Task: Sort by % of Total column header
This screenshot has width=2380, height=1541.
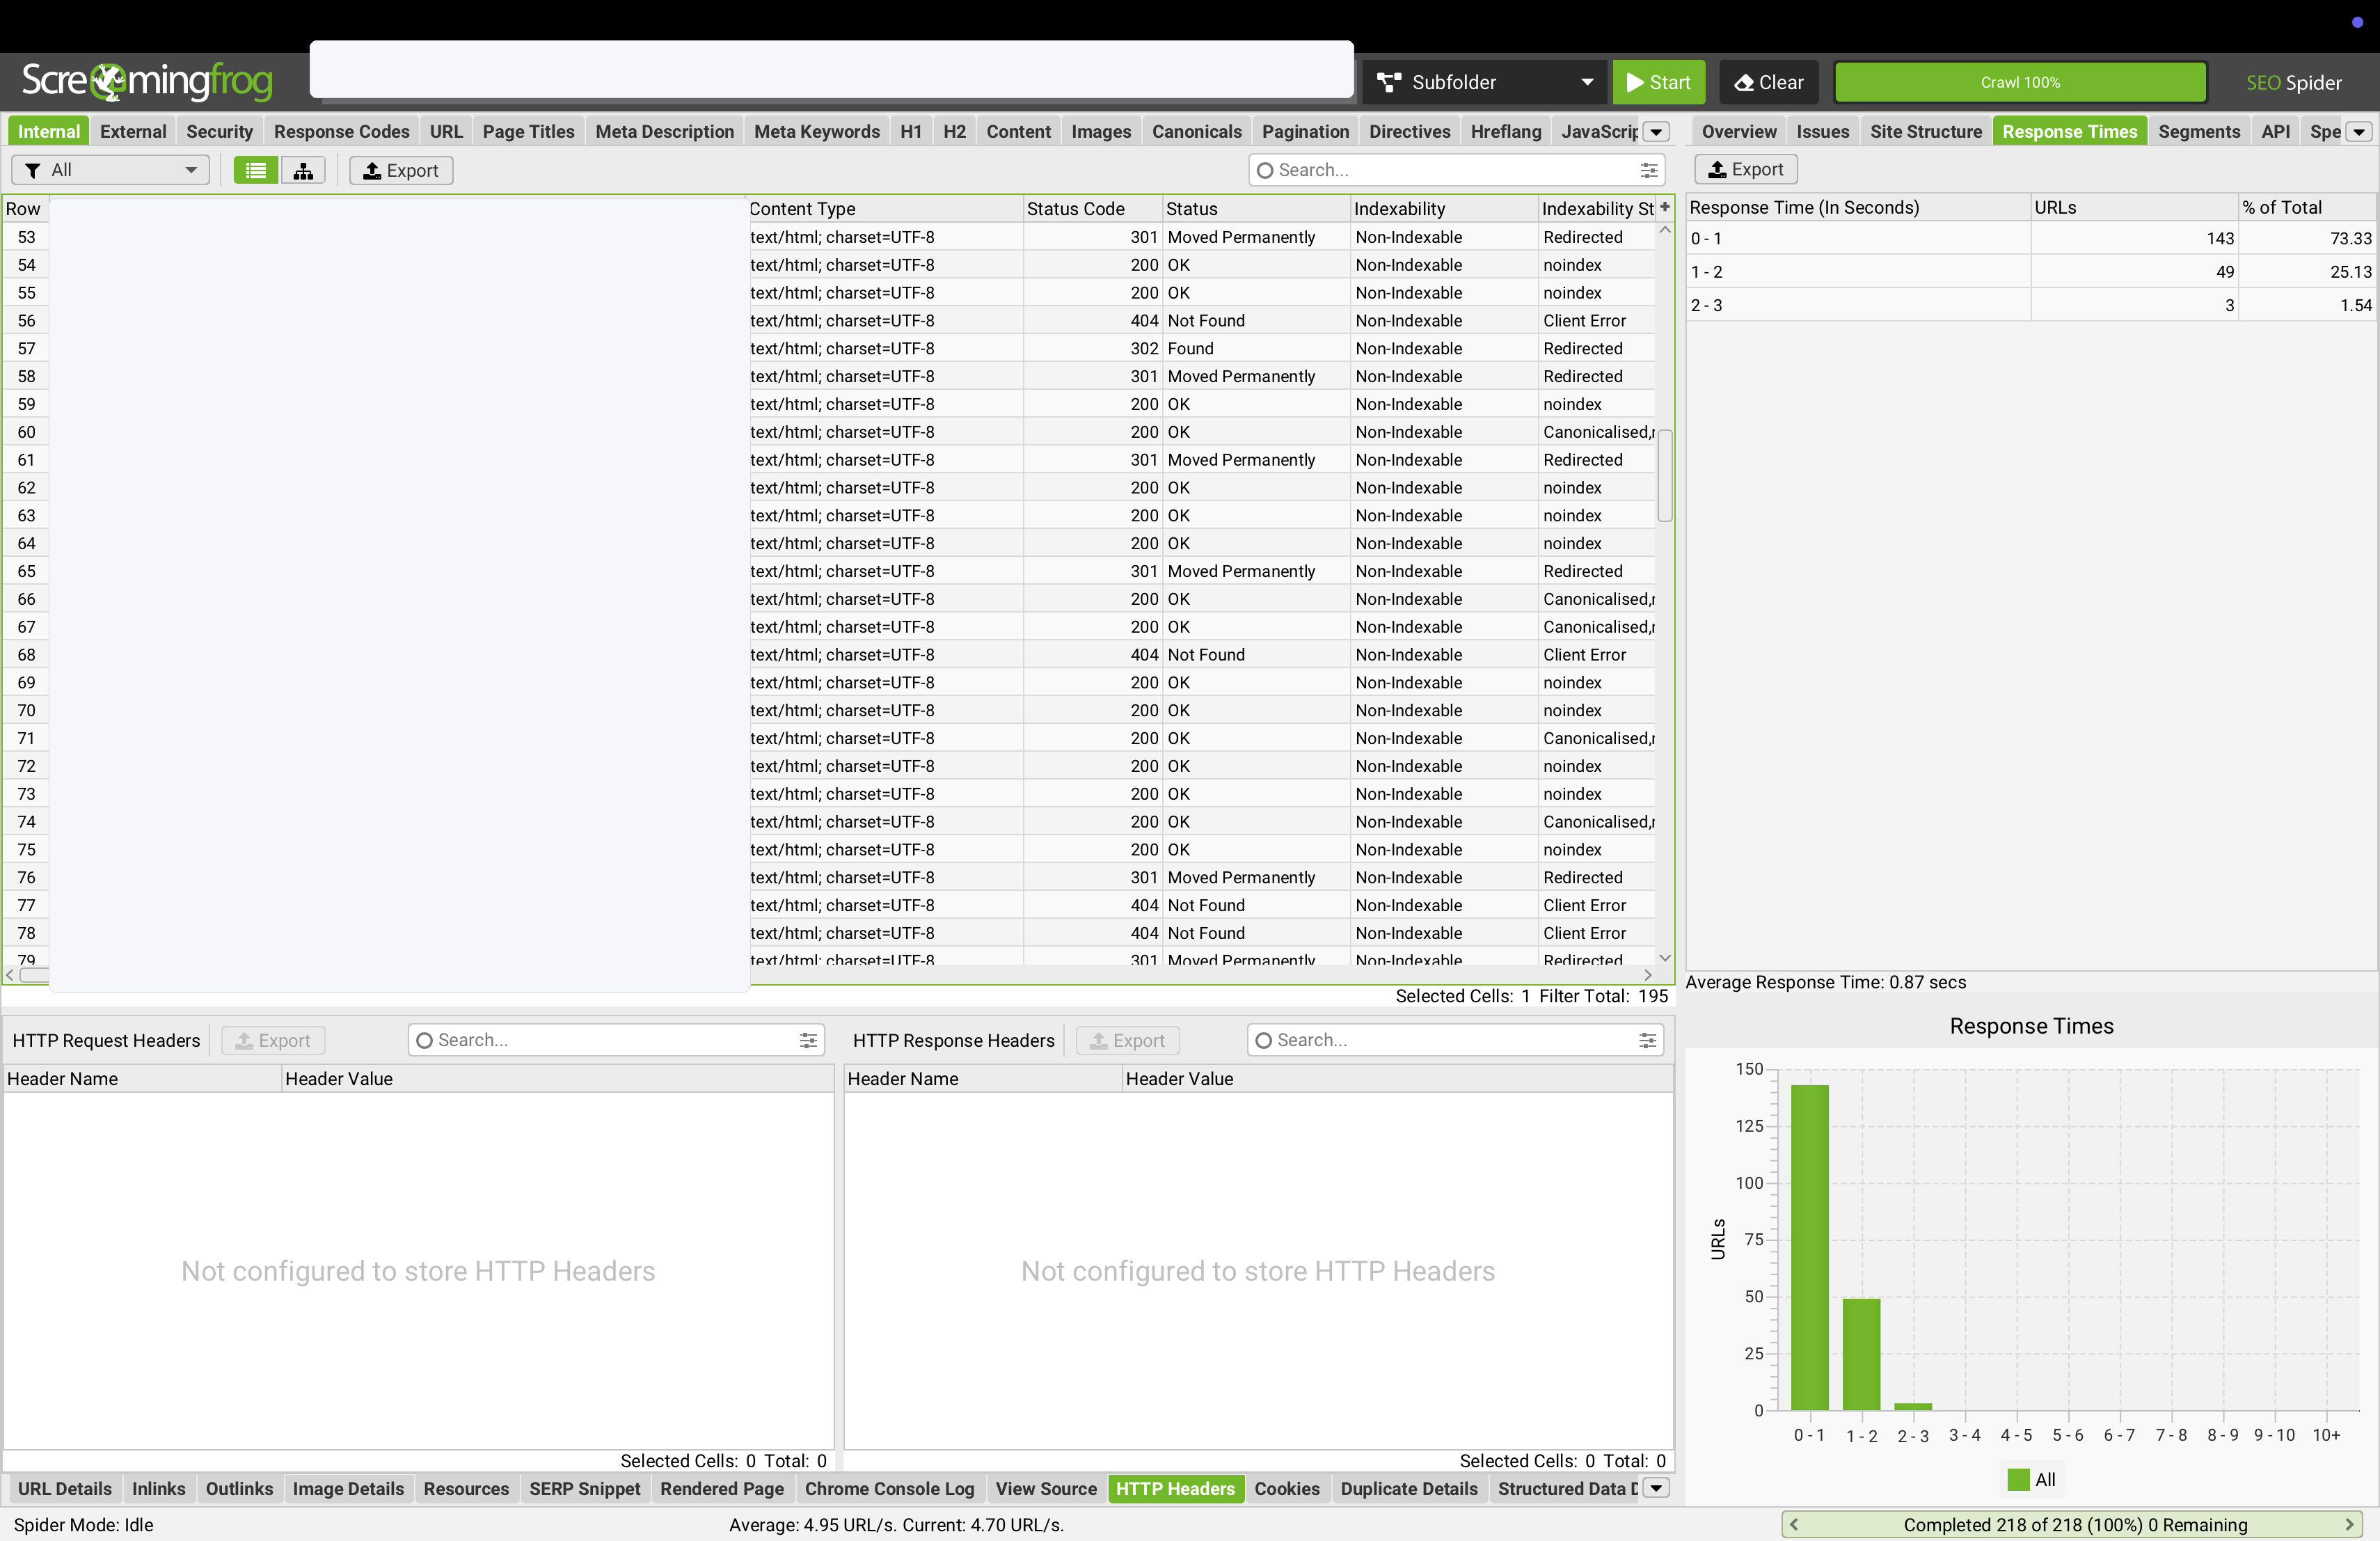Action: coord(2306,207)
